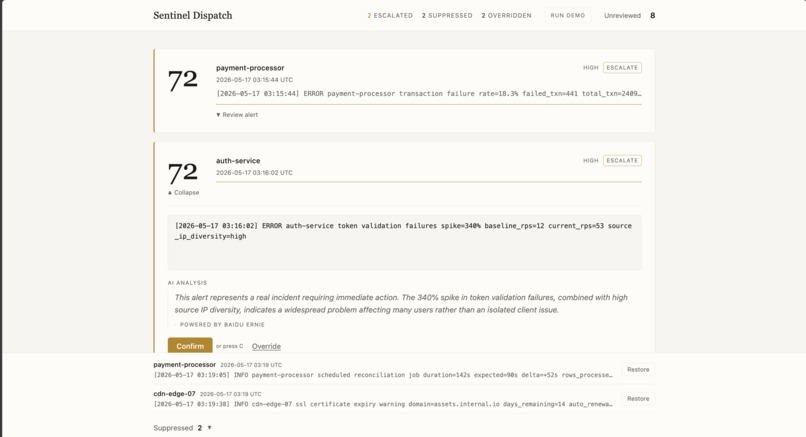Click the ssl certificate expiry warning log line
This screenshot has width=806, height=437.
[383, 404]
